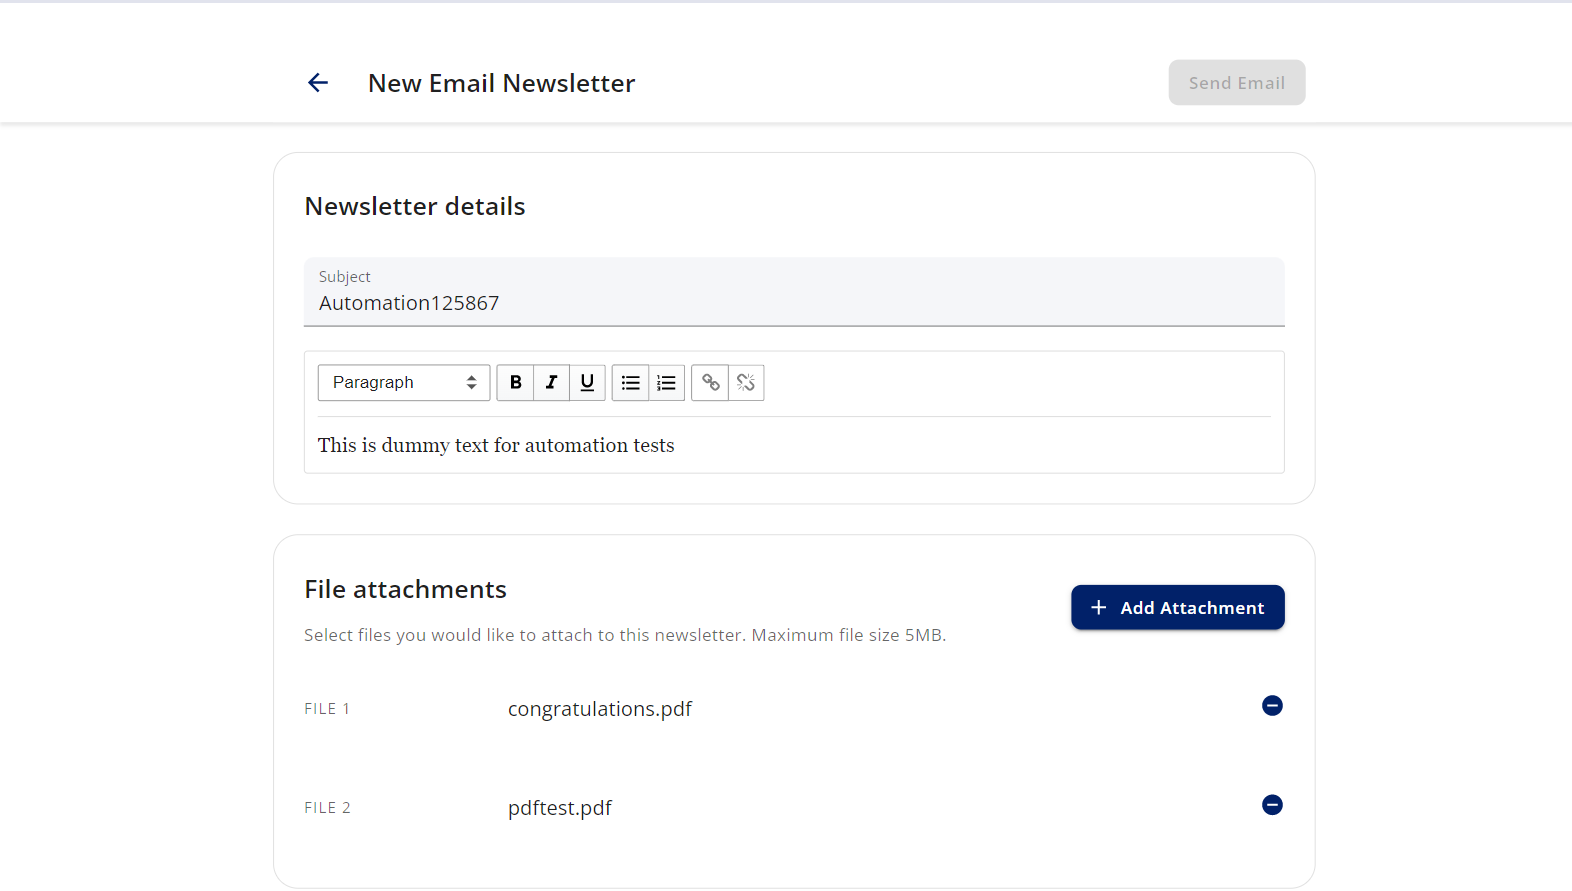Remove the congratulations.pdf attachment
The height and width of the screenshot is (891, 1572).
point(1272,706)
